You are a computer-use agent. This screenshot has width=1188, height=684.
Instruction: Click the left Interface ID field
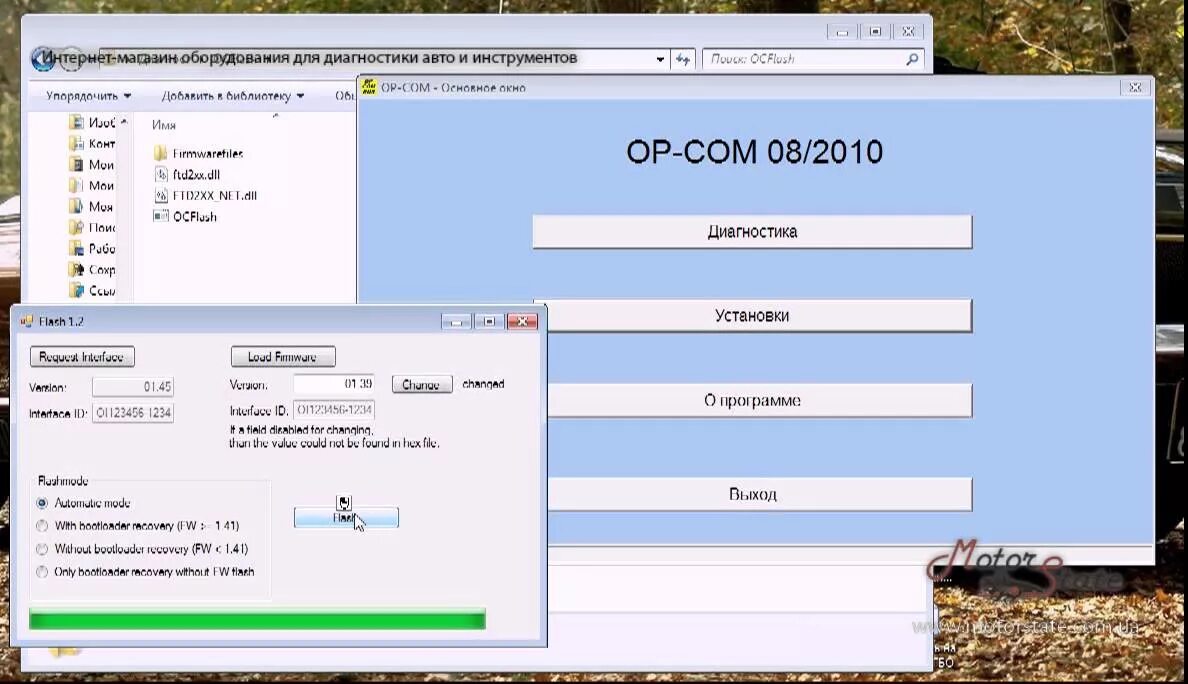tap(133, 413)
